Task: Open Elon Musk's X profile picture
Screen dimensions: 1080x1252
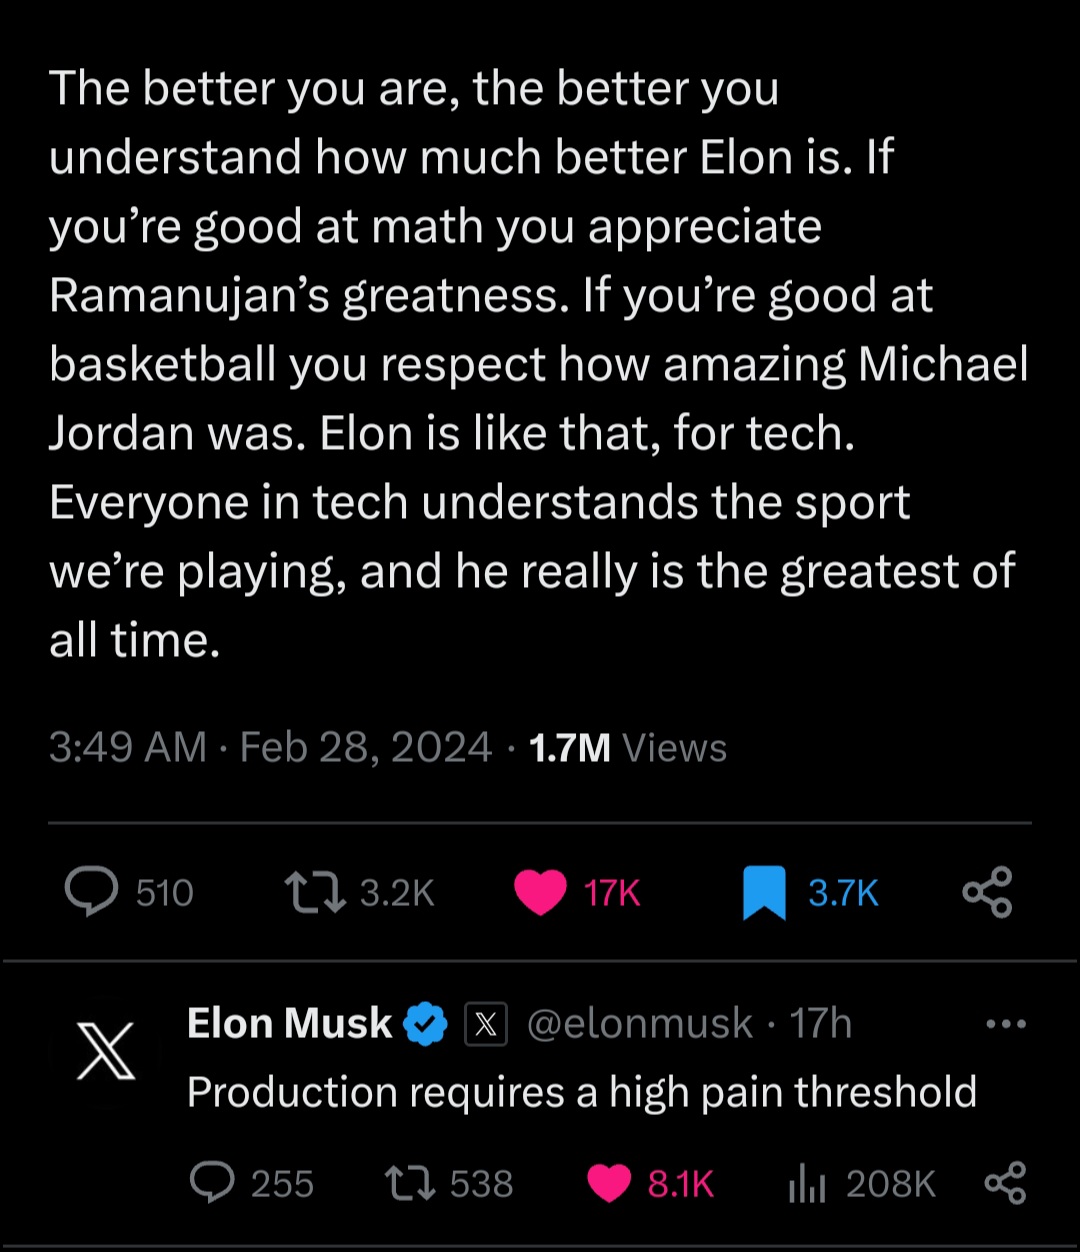Action: (x=106, y=1051)
